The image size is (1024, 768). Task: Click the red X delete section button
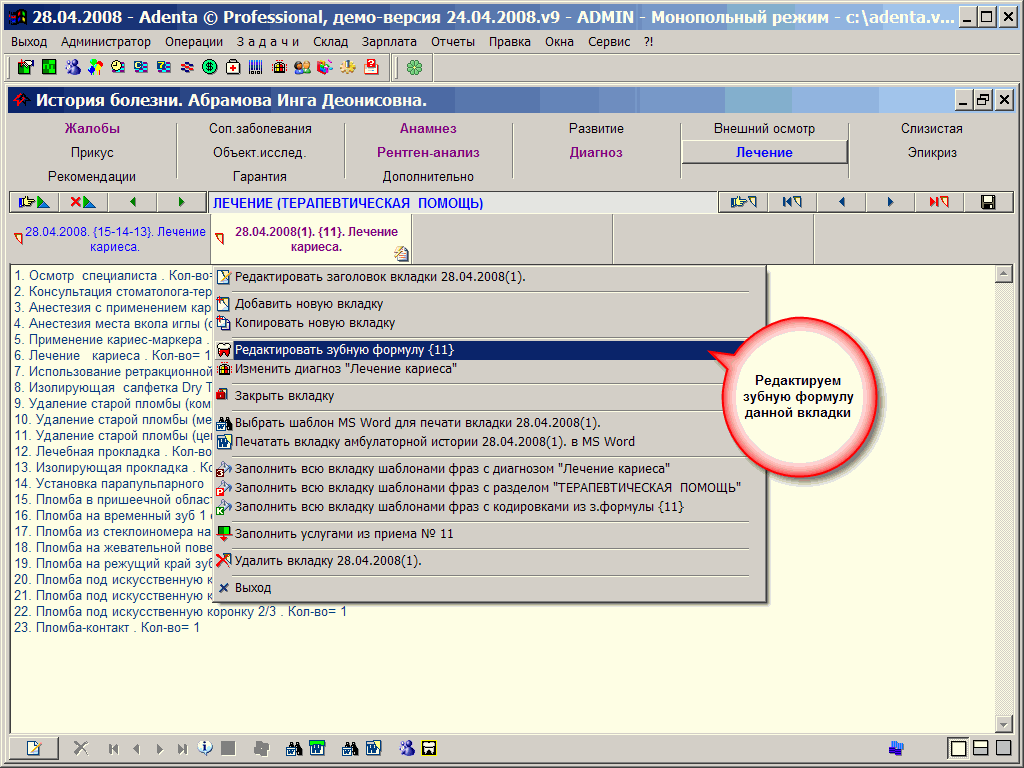pyautogui.click(x=83, y=202)
